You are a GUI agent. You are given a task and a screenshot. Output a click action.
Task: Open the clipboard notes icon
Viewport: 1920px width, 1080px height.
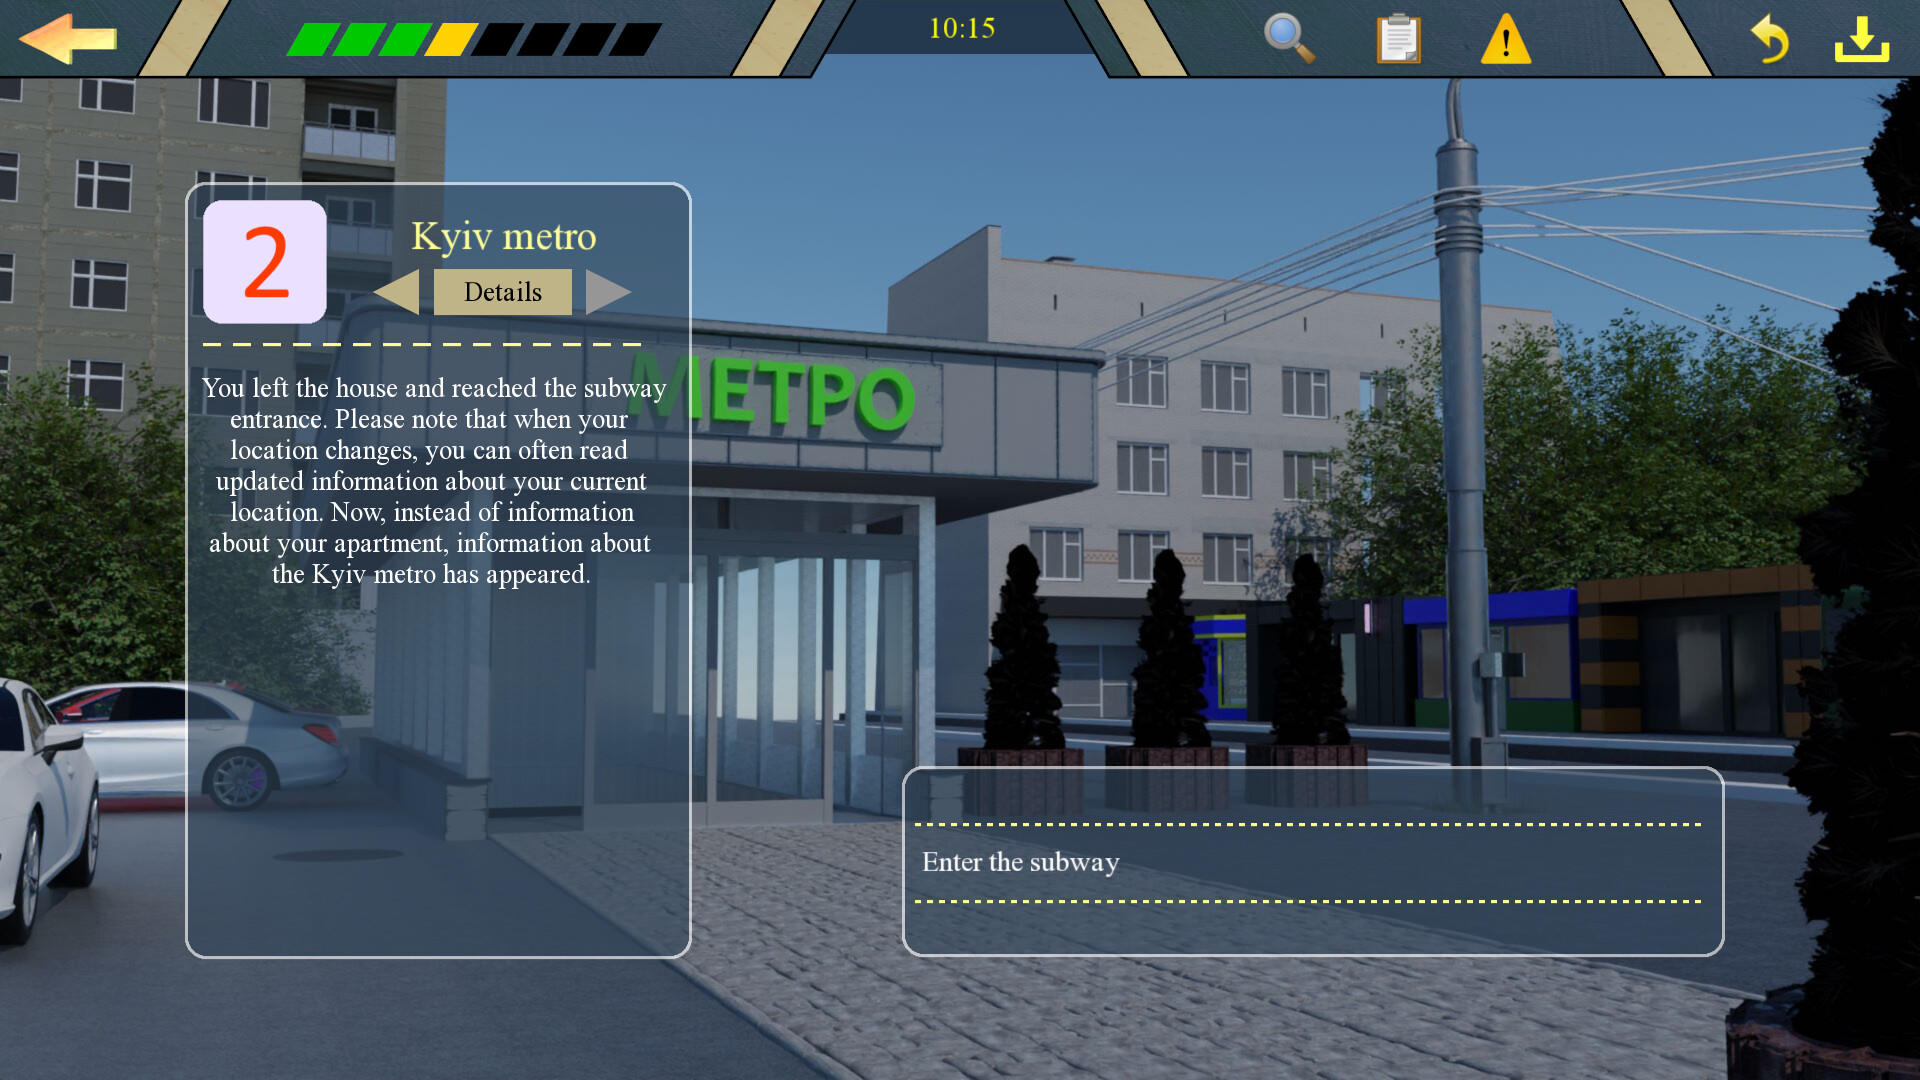point(1398,39)
